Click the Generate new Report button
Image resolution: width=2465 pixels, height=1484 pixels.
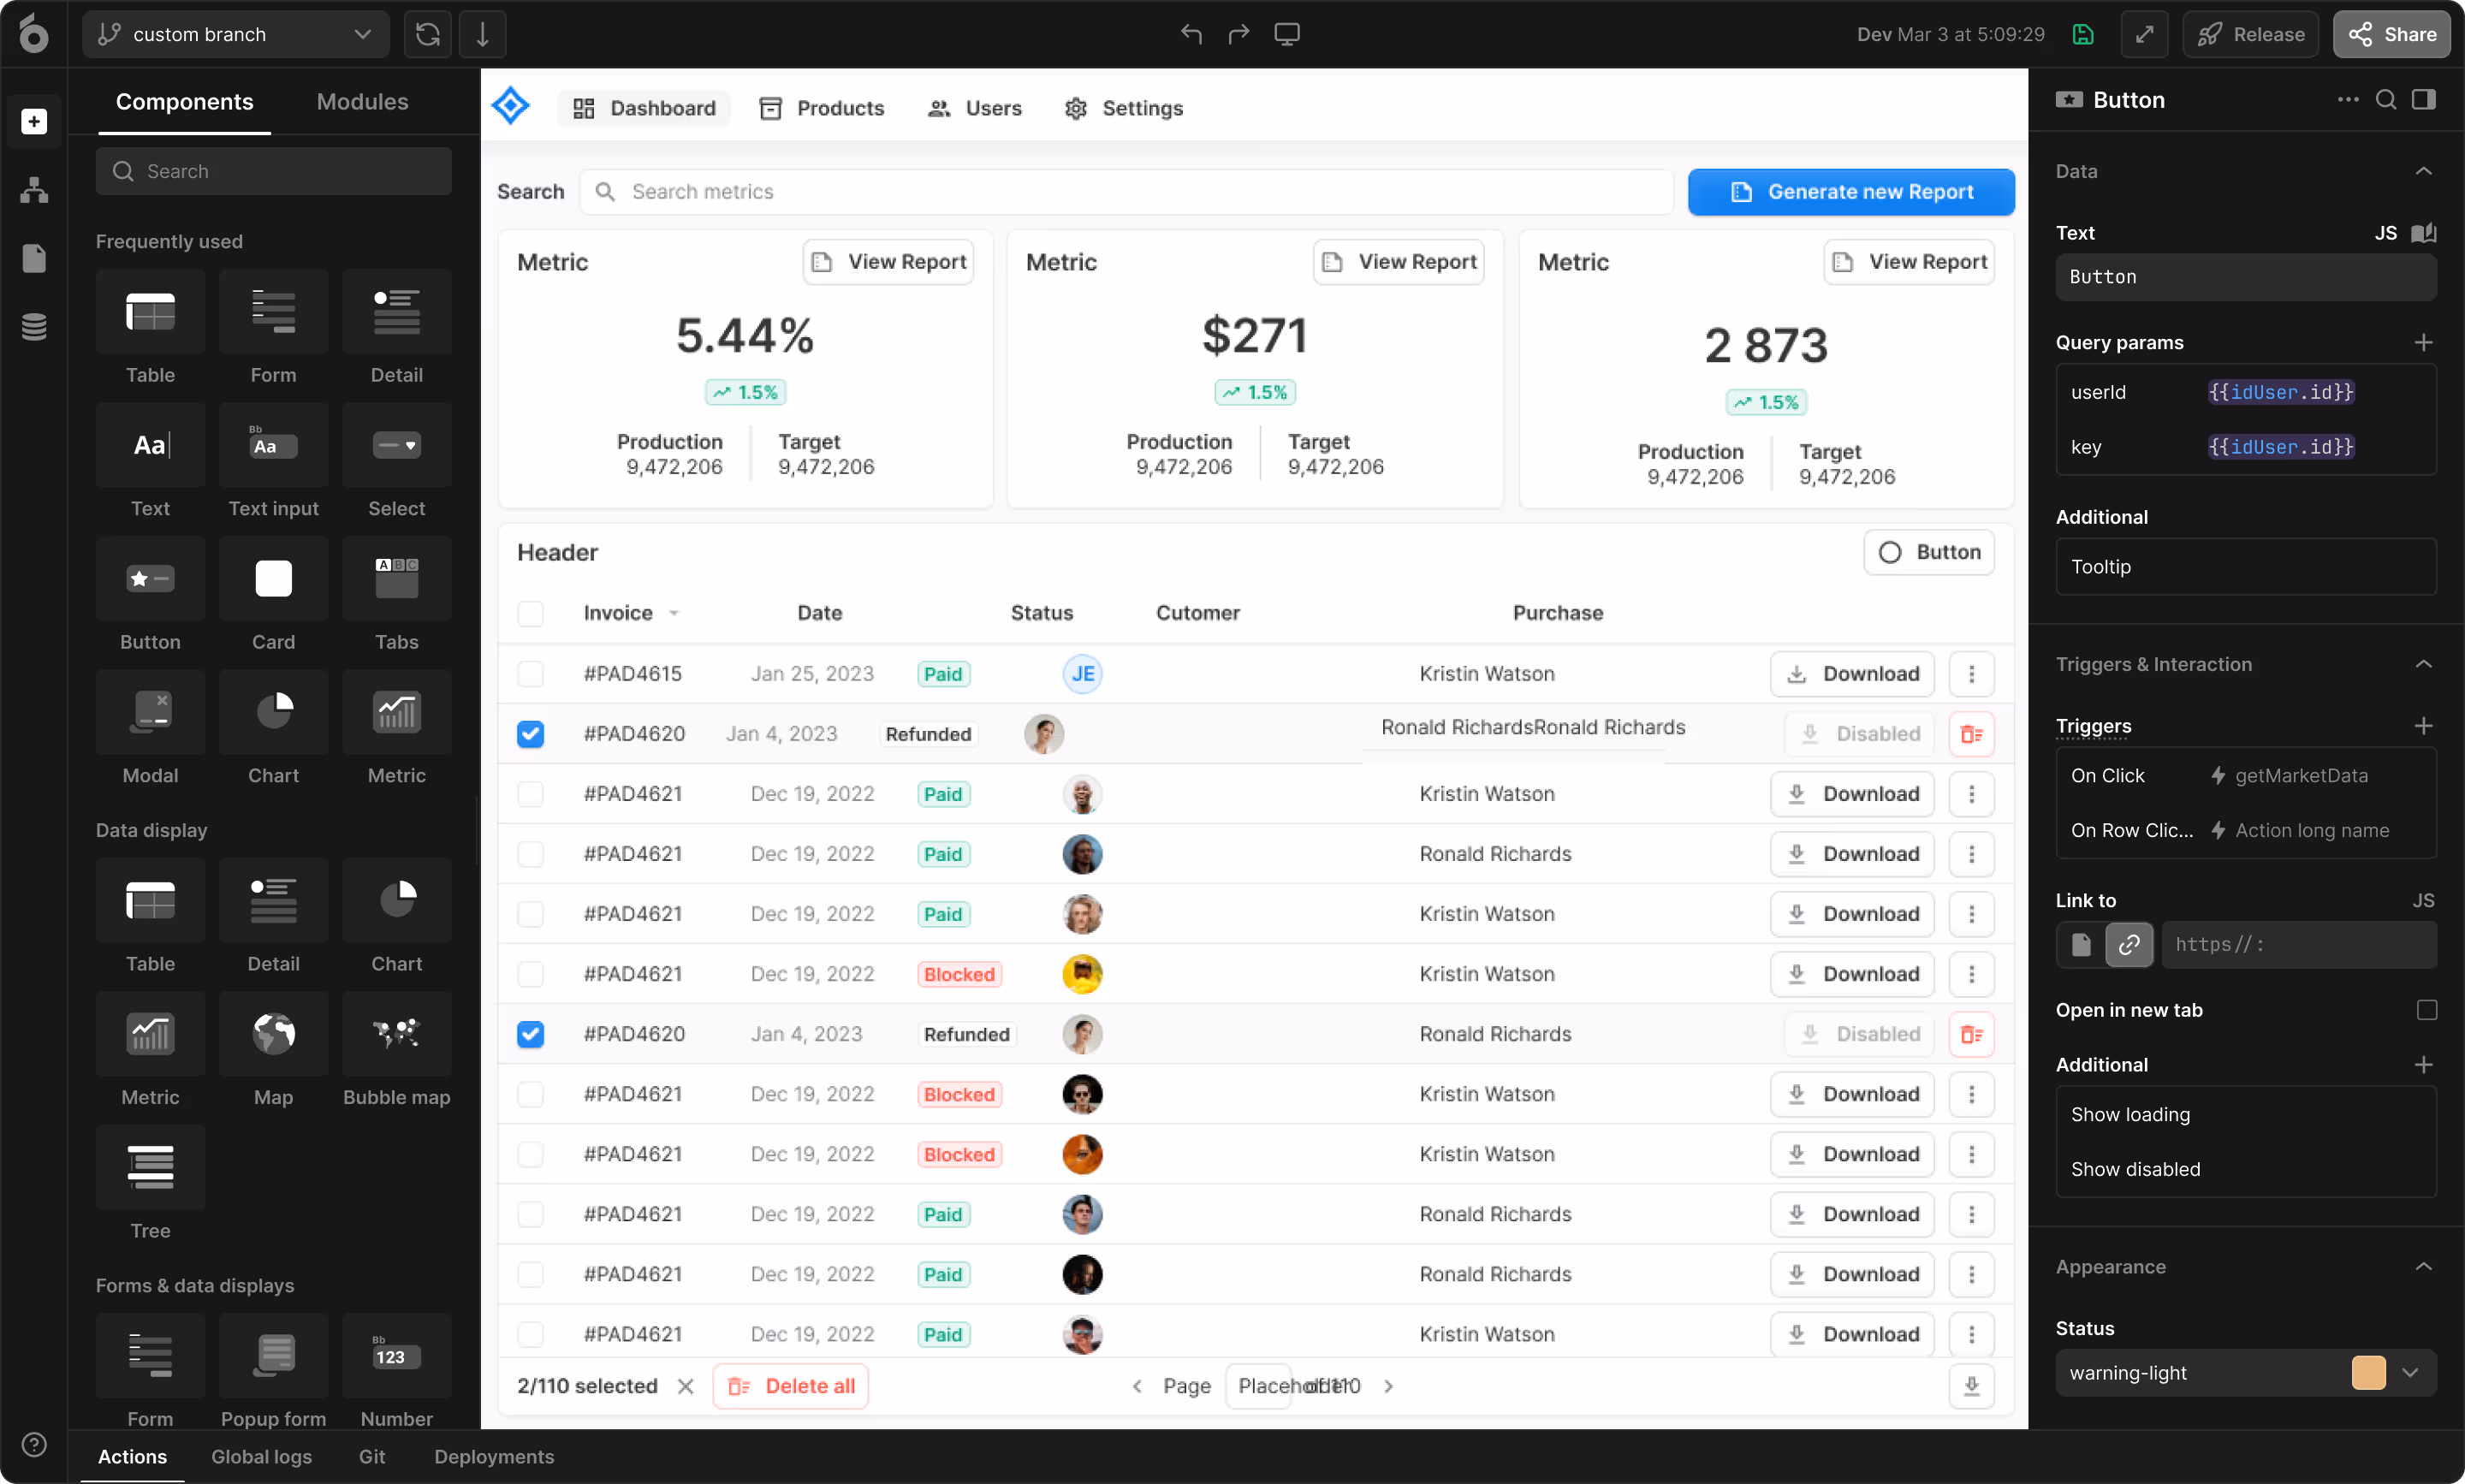[1850, 192]
